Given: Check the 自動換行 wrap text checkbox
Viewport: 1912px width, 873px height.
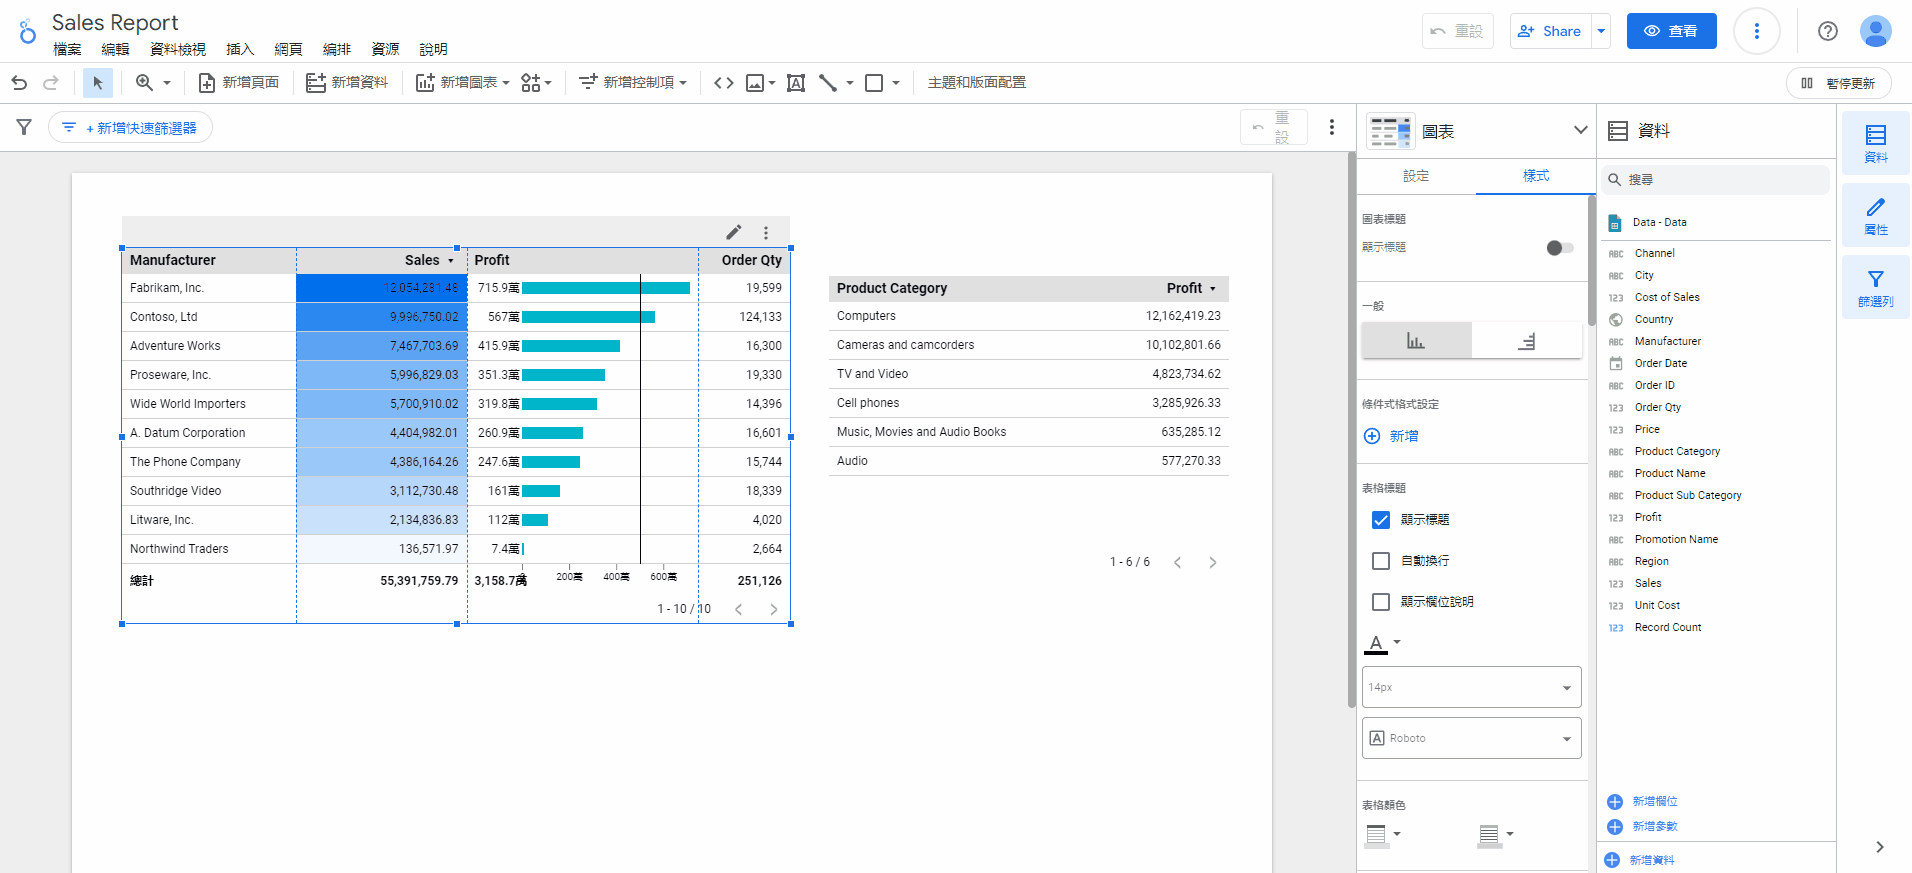Looking at the screenshot, I should [x=1381, y=561].
